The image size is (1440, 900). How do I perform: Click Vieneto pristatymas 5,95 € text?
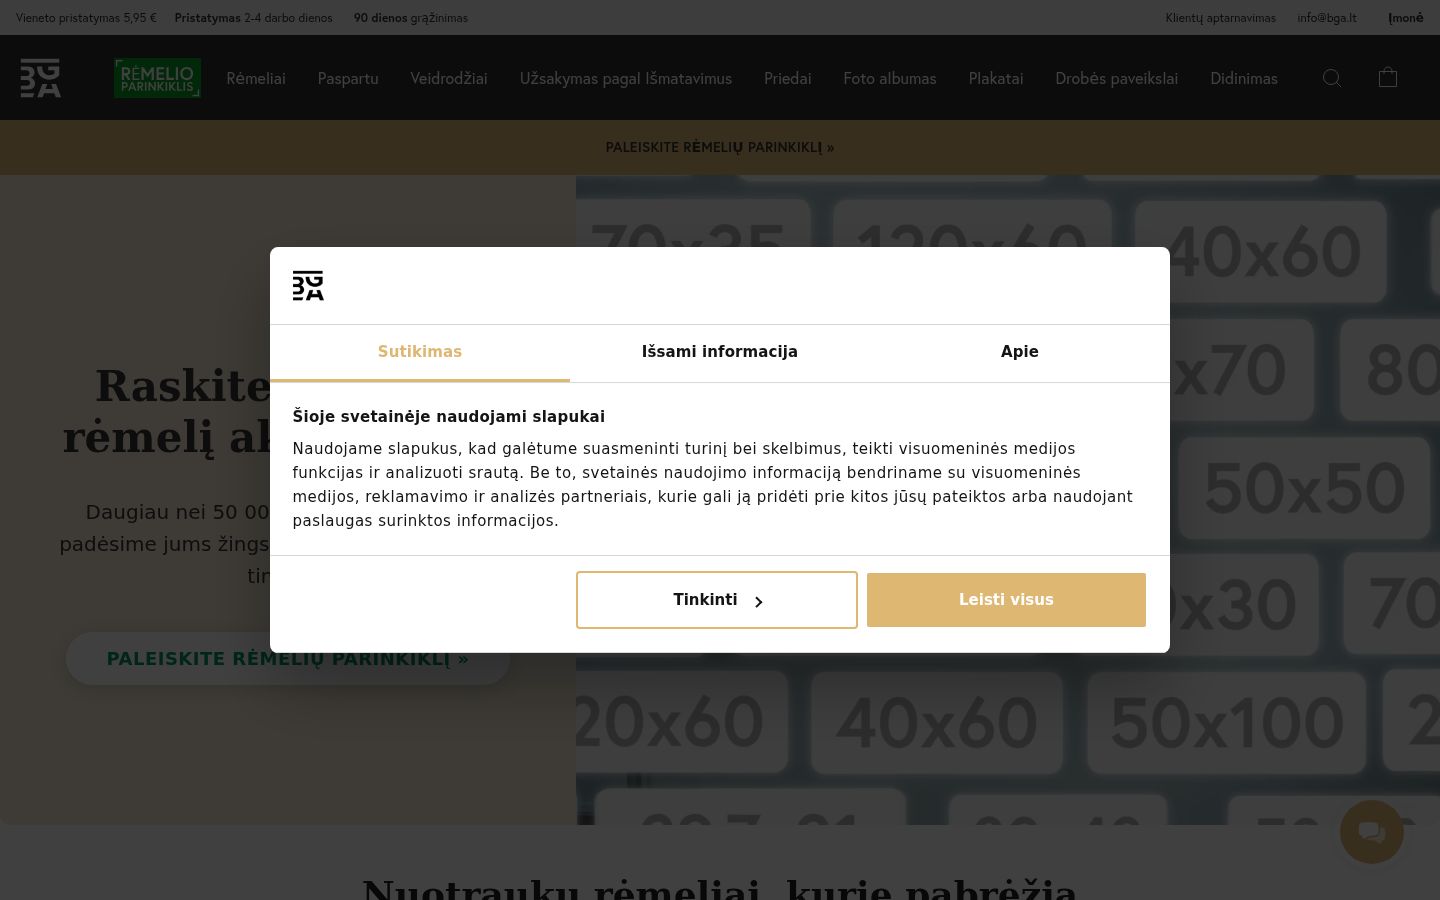point(86,18)
